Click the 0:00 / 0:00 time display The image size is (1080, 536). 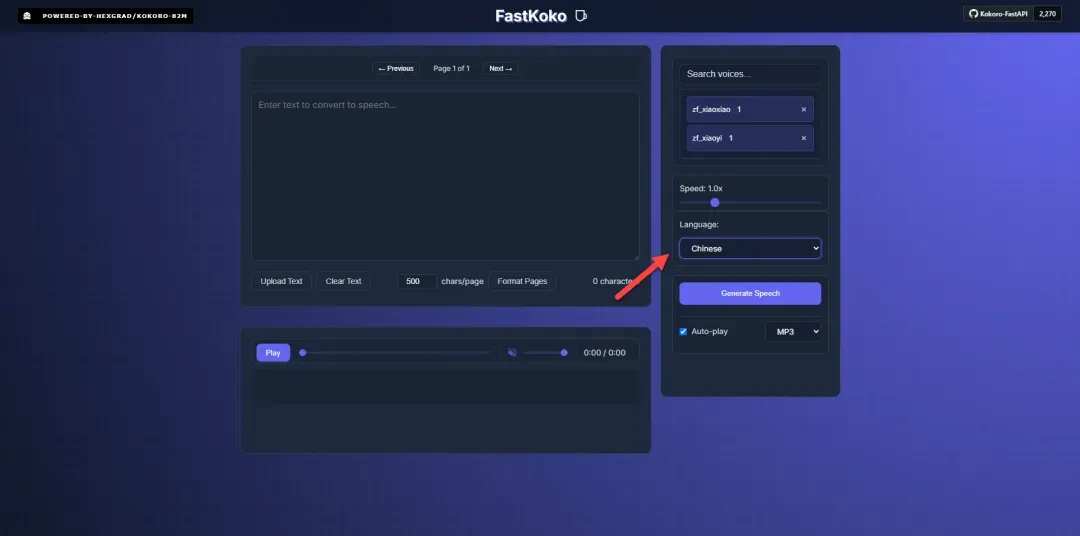[604, 353]
